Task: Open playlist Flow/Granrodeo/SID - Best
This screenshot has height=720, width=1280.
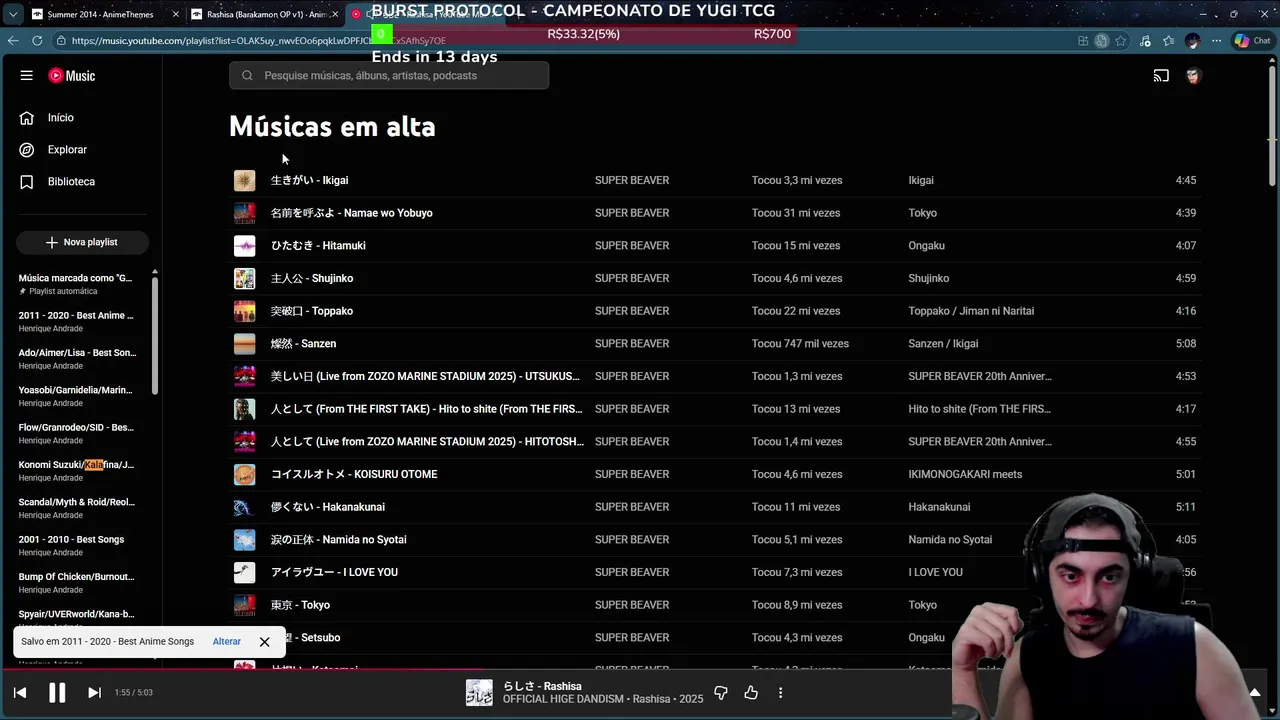Action: 78,433
